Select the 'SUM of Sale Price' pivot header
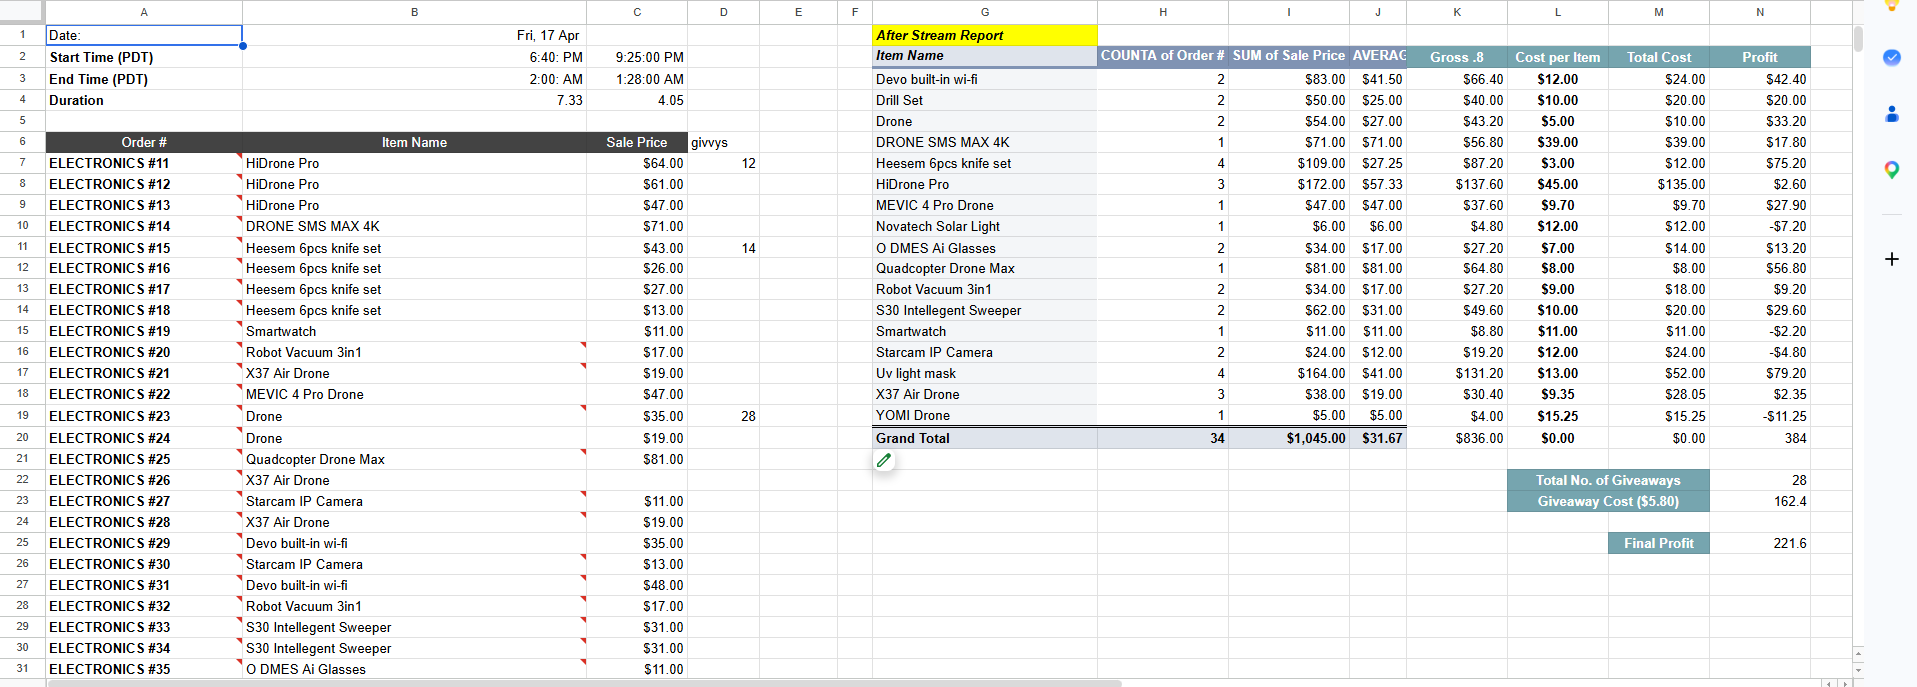 pos(1289,56)
